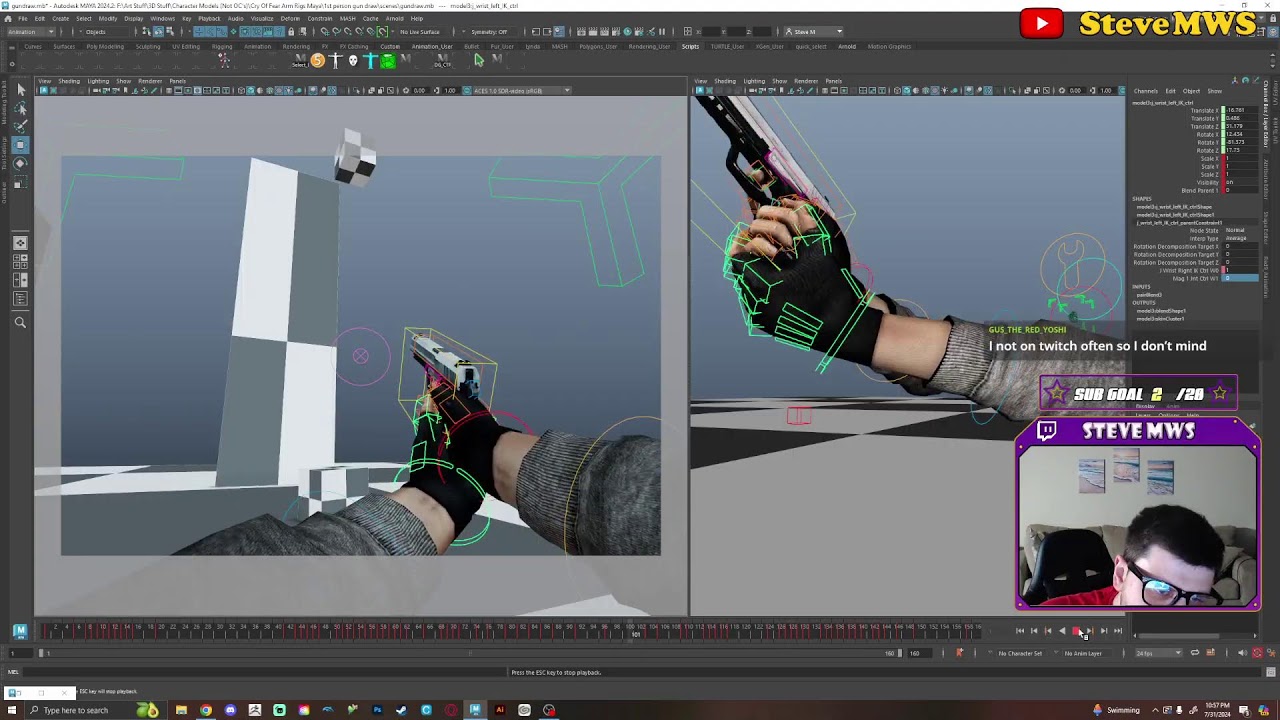Click the orange 5 shelf icon
Screen dimensions: 1280x720
point(318,61)
